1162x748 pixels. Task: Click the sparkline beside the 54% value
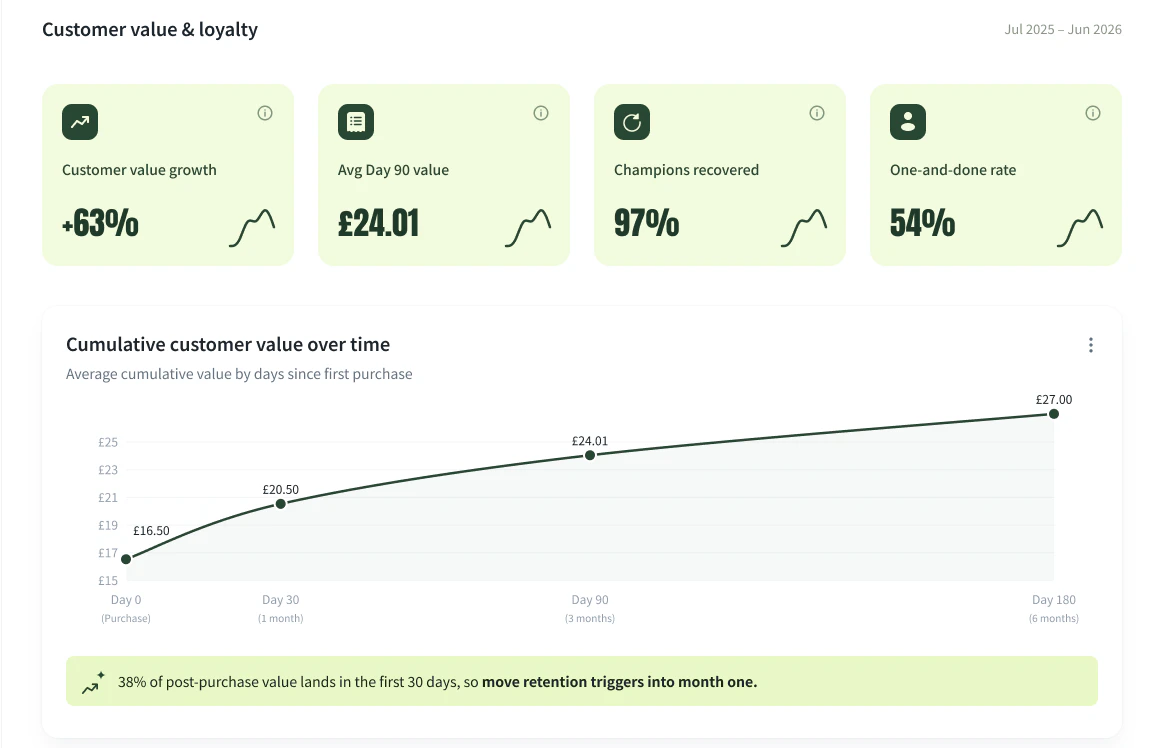point(1080,228)
